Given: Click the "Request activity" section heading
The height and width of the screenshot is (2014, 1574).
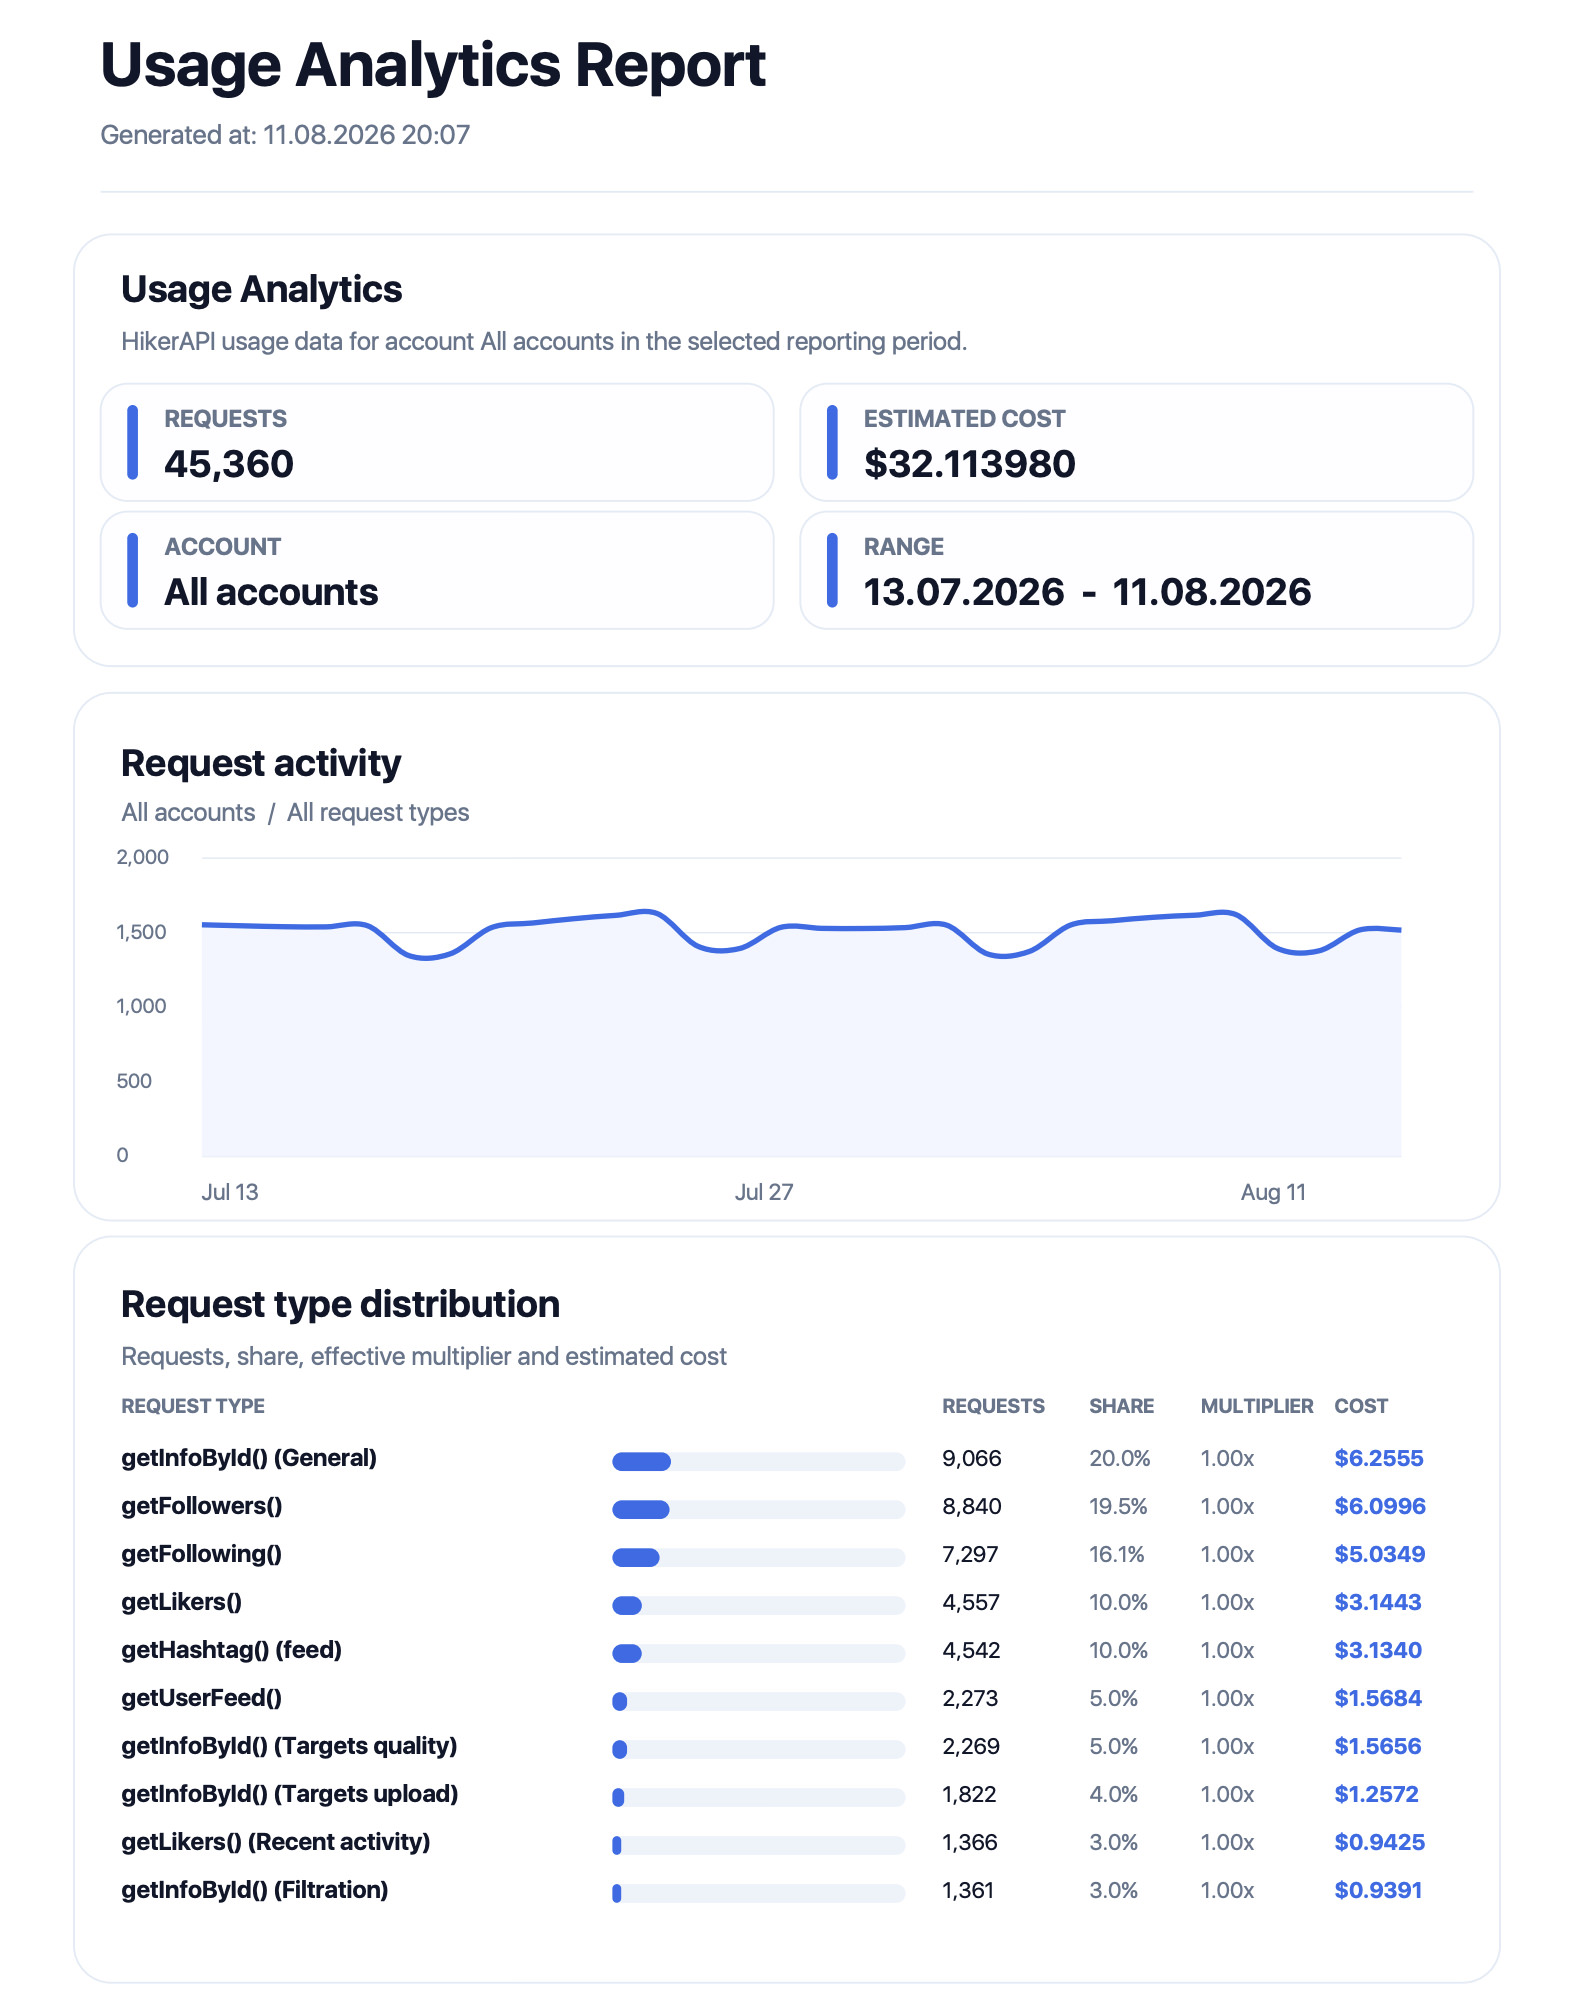Looking at the screenshot, I should tap(261, 763).
